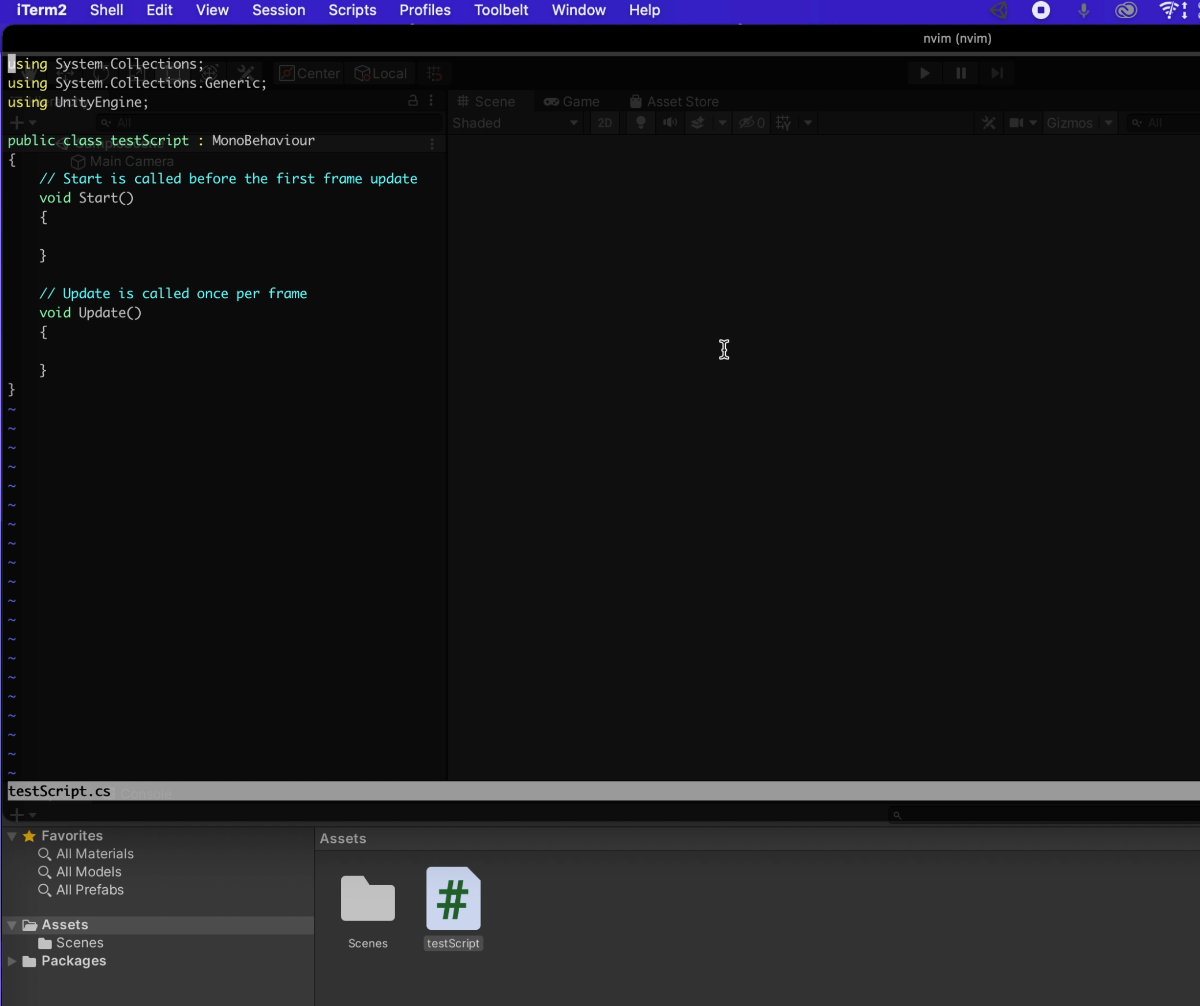The image size is (1200, 1006).
Task: Toggle scene audio speaker icon in Unity
Action: click(x=670, y=123)
